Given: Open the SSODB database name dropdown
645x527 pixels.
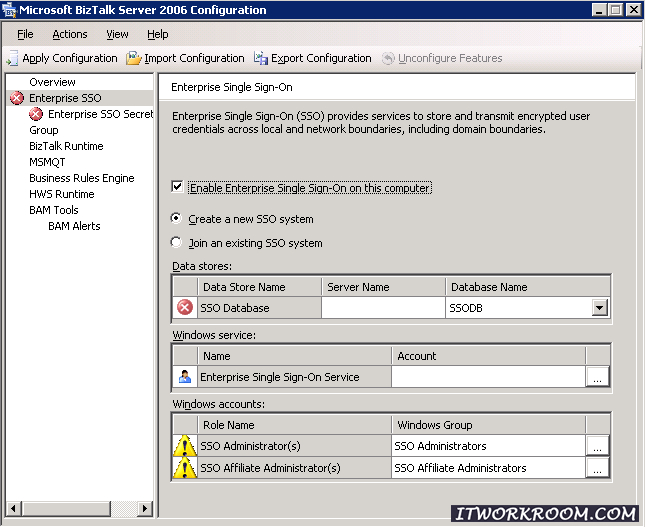Looking at the screenshot, I should 600,307.
